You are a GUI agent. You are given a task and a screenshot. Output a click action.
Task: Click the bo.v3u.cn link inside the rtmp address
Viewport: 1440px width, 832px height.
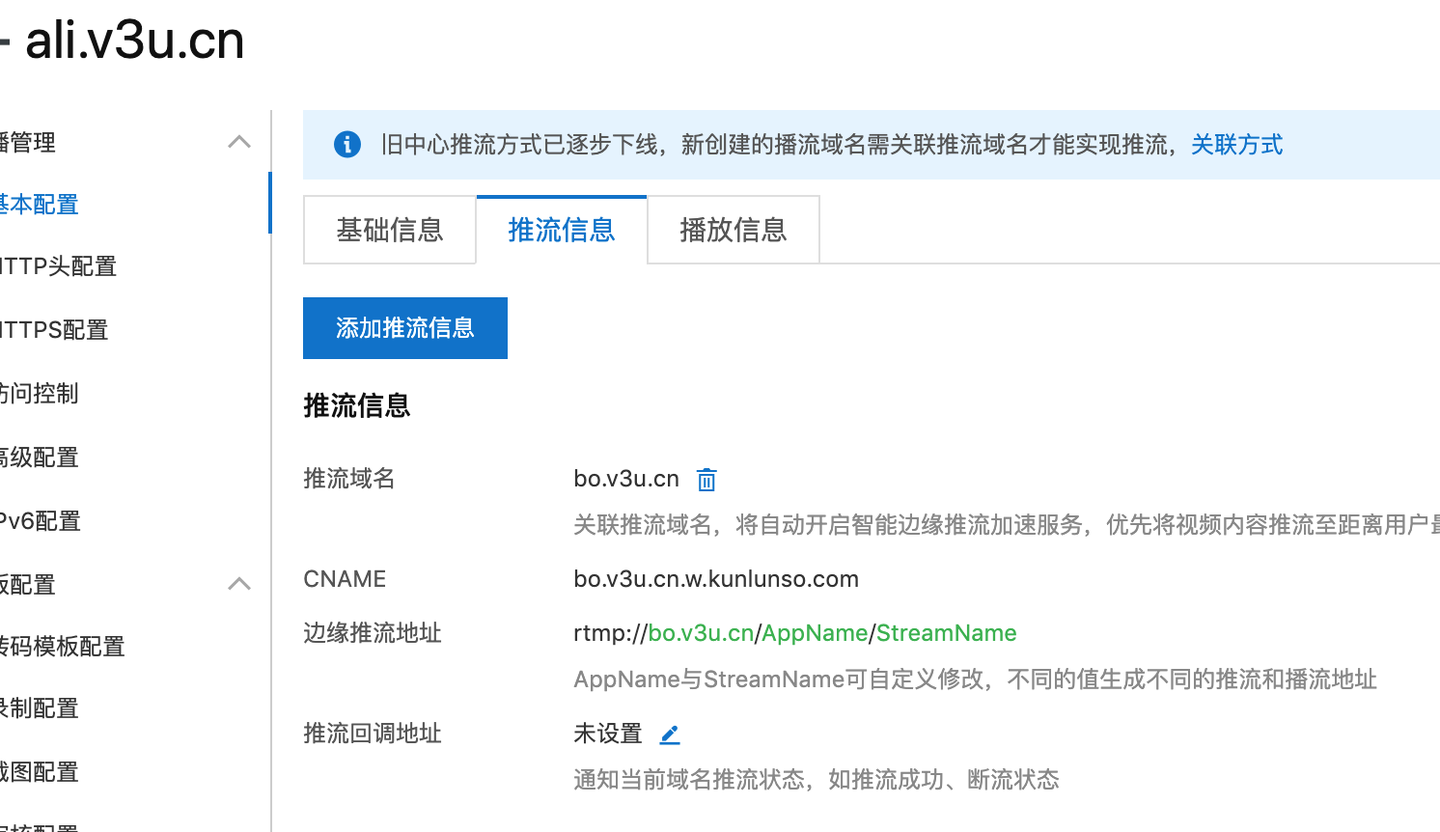tap(701, 632)
